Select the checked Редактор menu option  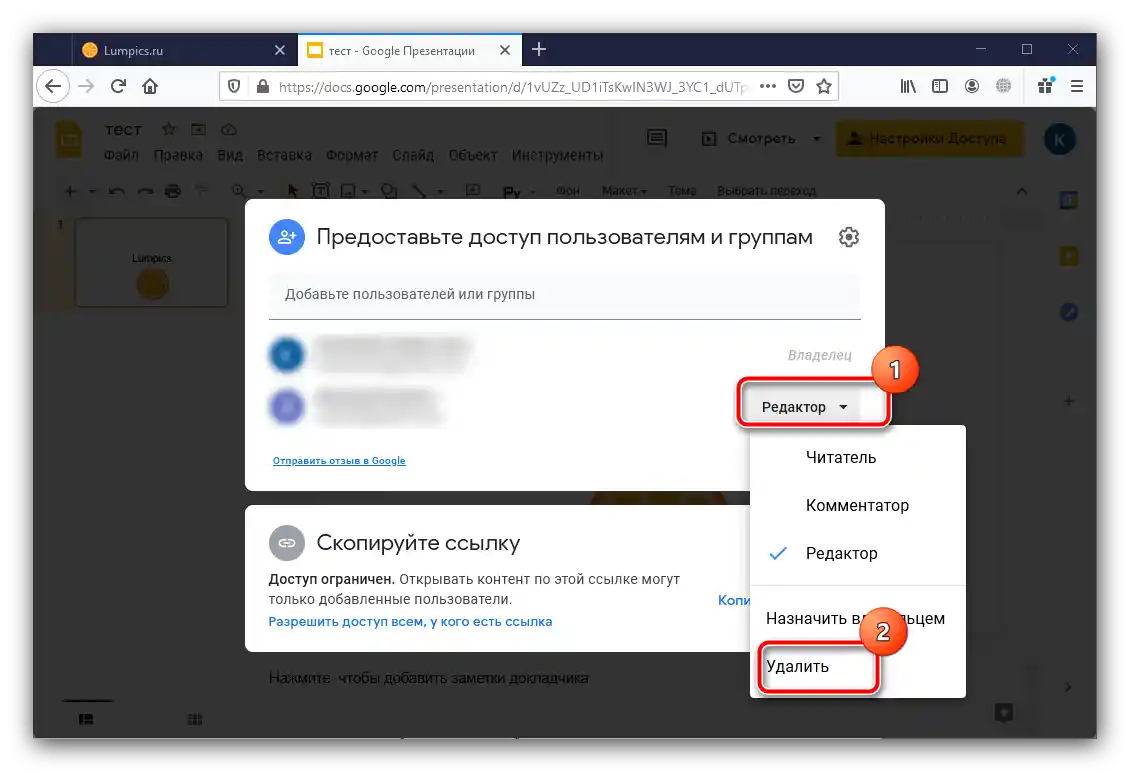858,554
